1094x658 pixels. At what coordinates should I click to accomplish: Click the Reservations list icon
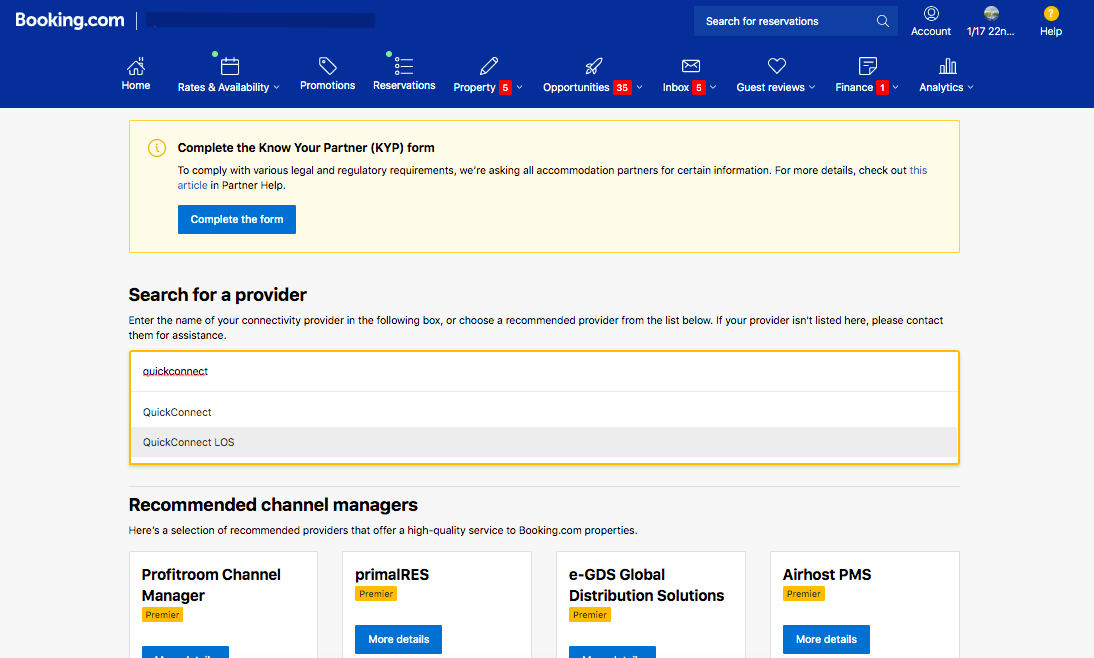click(404, 66)
